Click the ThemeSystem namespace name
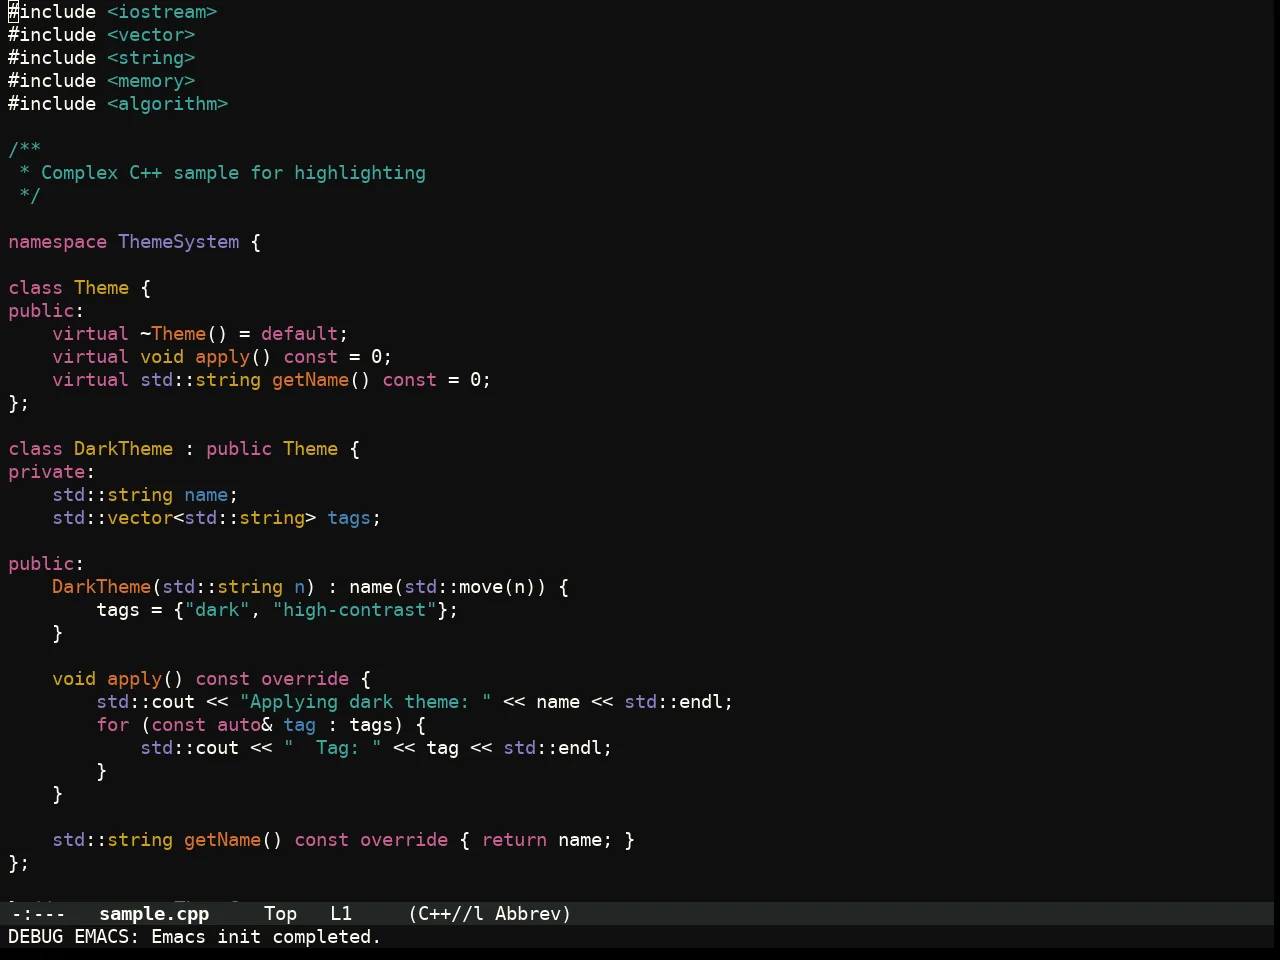The width and height of the screenshot is (1280, 960). point(179,242)
